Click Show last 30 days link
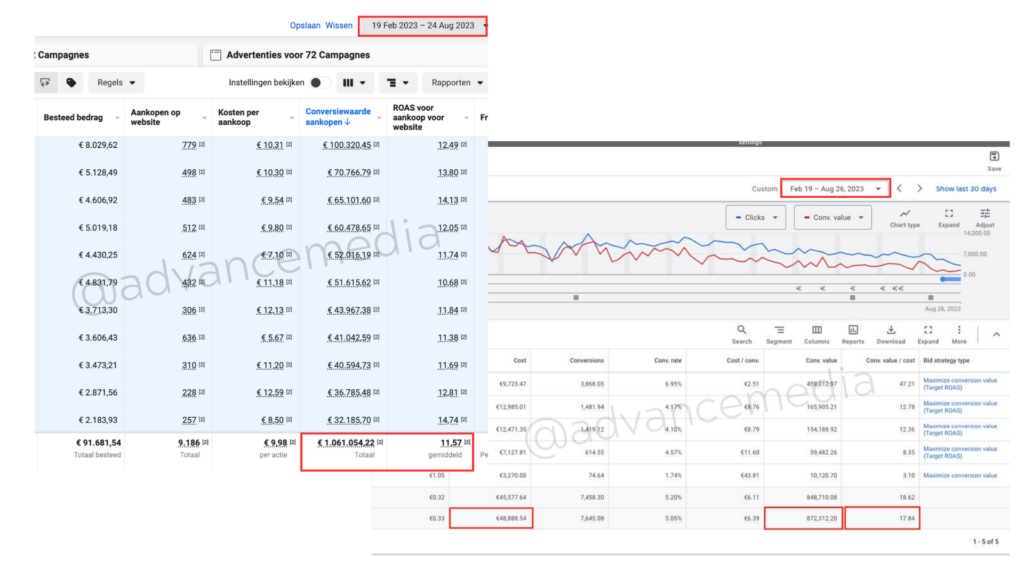1024x576 pixels. [966, 188]
